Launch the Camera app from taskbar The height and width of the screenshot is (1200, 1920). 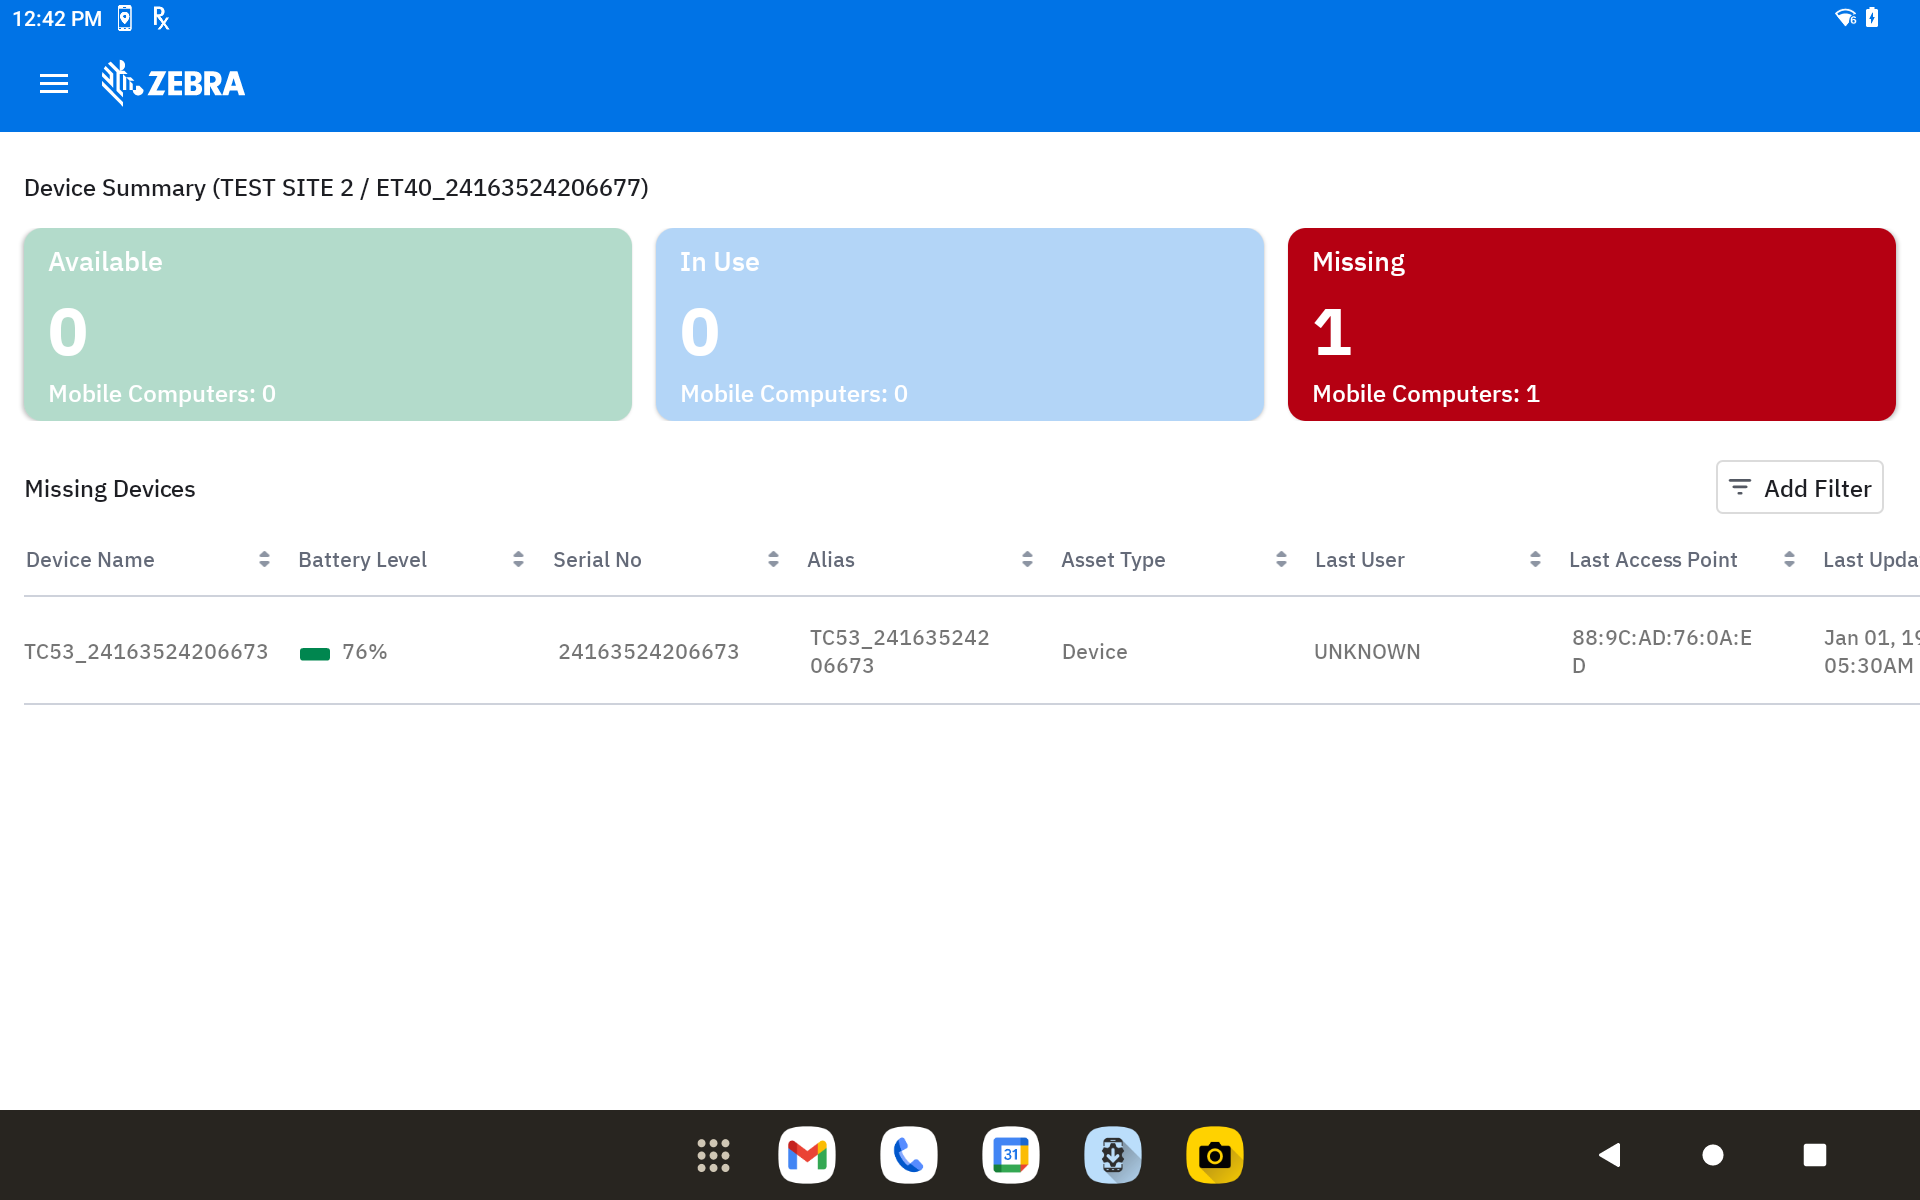1215,1155
